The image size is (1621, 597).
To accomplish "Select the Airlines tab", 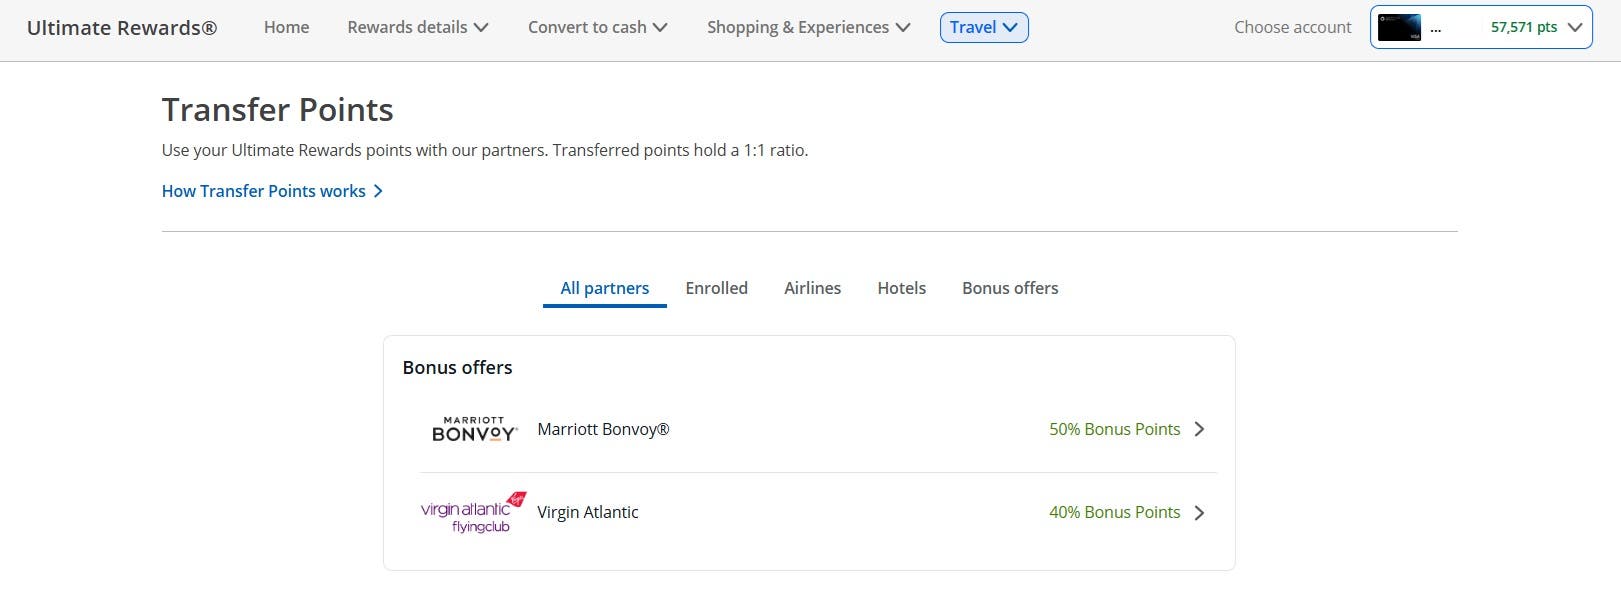I will click(x=812, y=288).
